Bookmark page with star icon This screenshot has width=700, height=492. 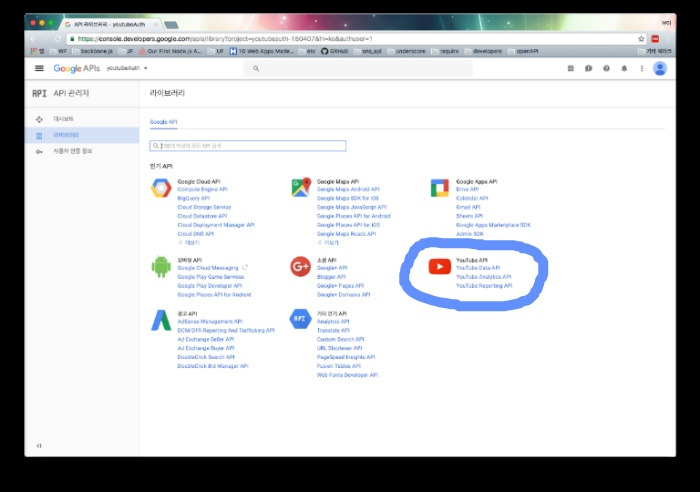pos(641,39)
